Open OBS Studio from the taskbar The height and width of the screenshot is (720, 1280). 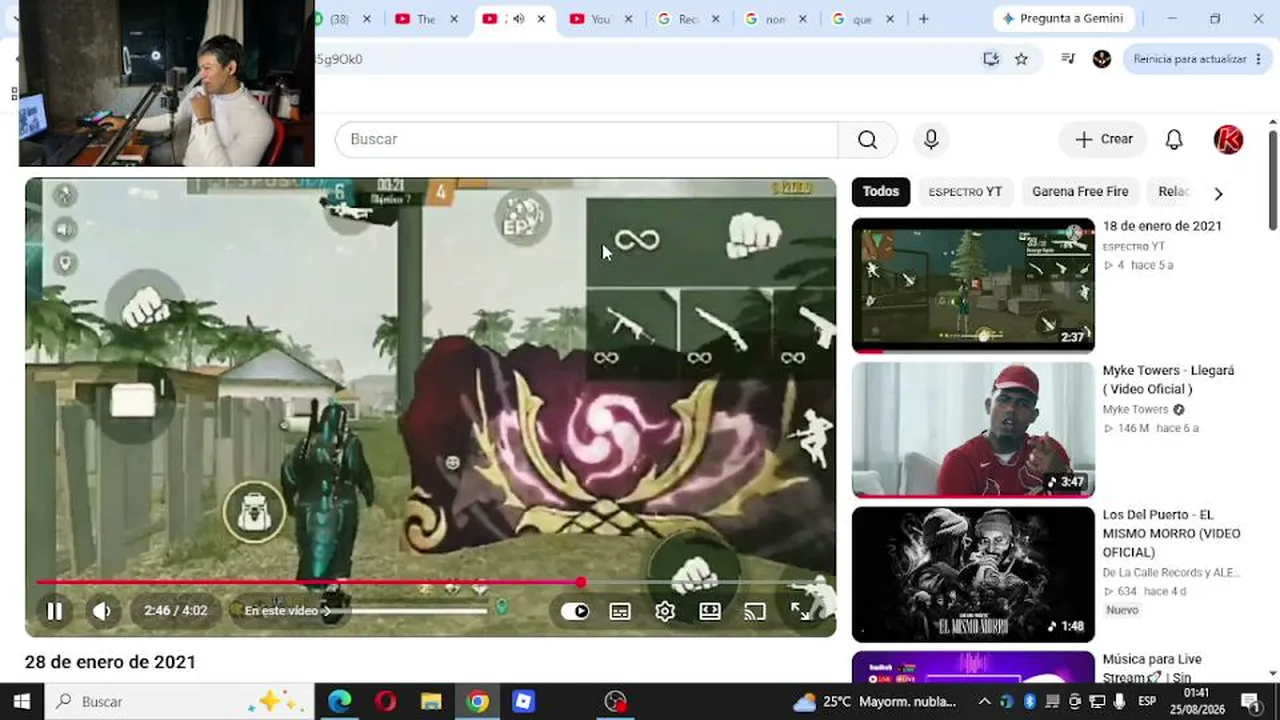[615, 702]
